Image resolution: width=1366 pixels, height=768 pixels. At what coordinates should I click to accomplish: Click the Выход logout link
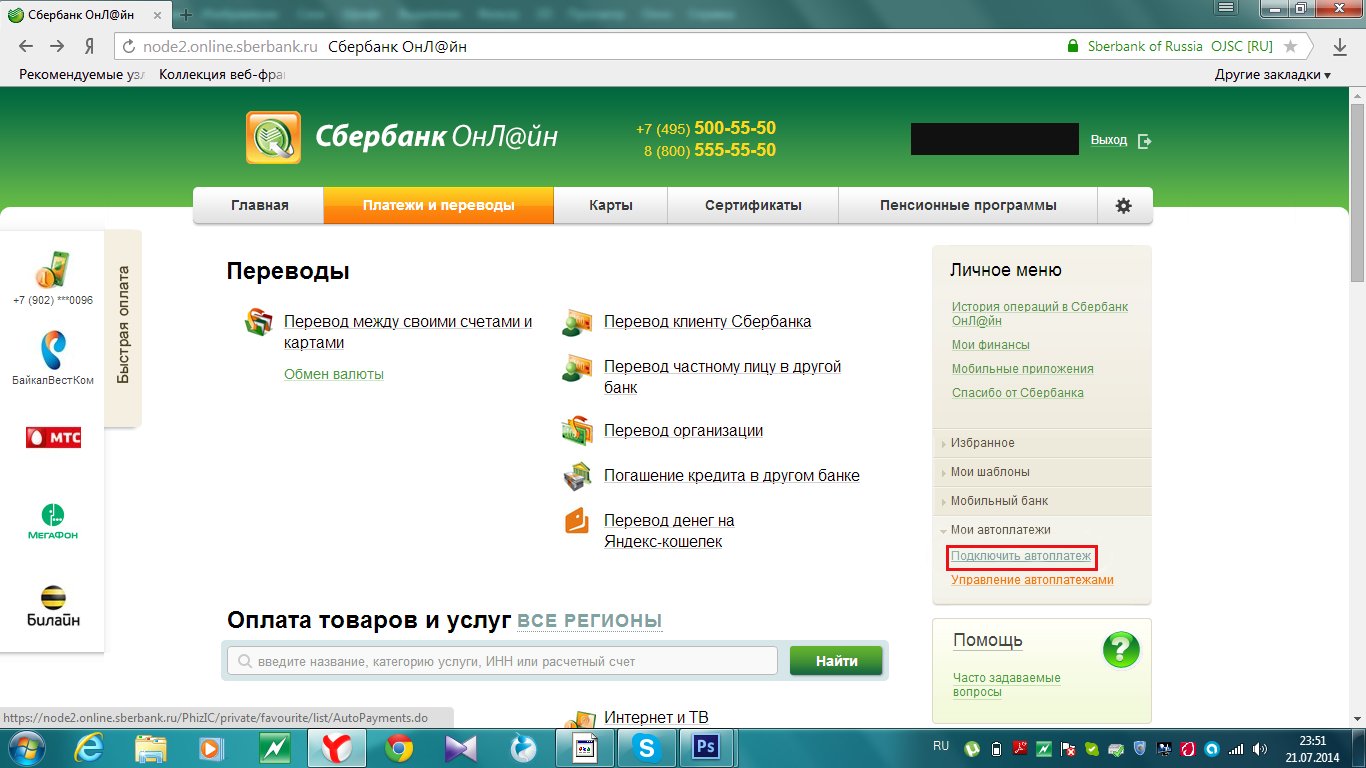click(1109, 141)
